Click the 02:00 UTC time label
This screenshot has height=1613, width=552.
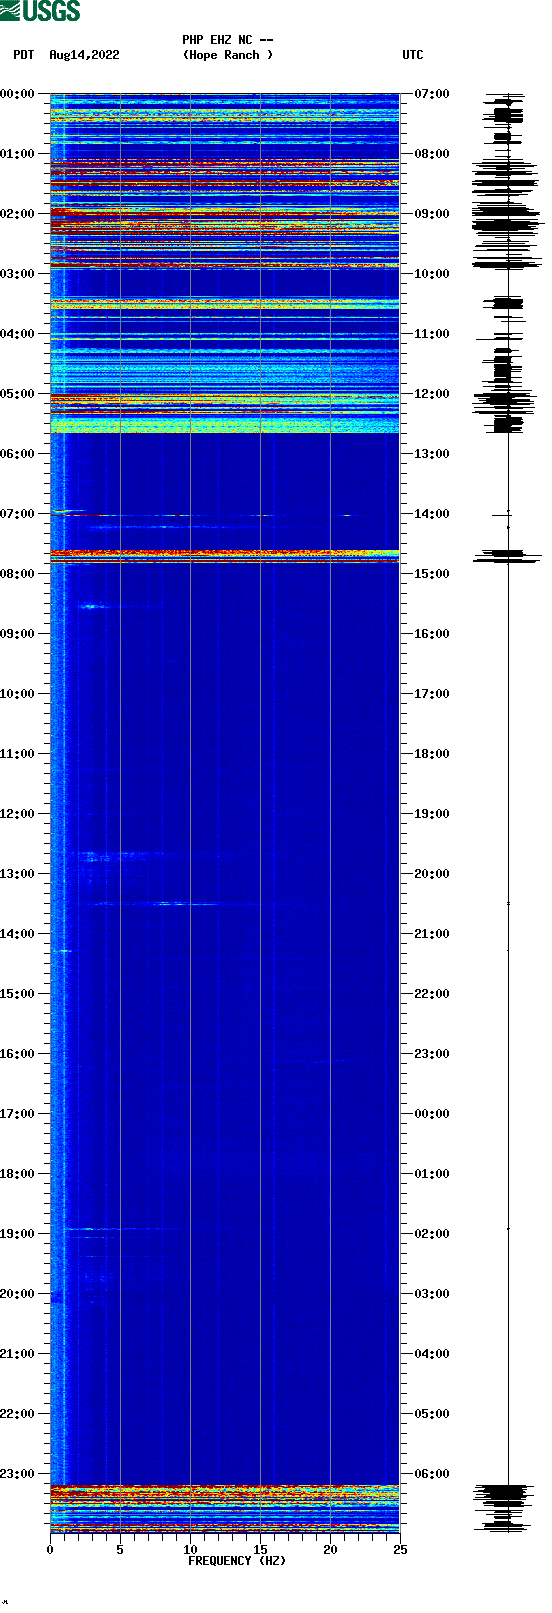(x=432, y=1234)
